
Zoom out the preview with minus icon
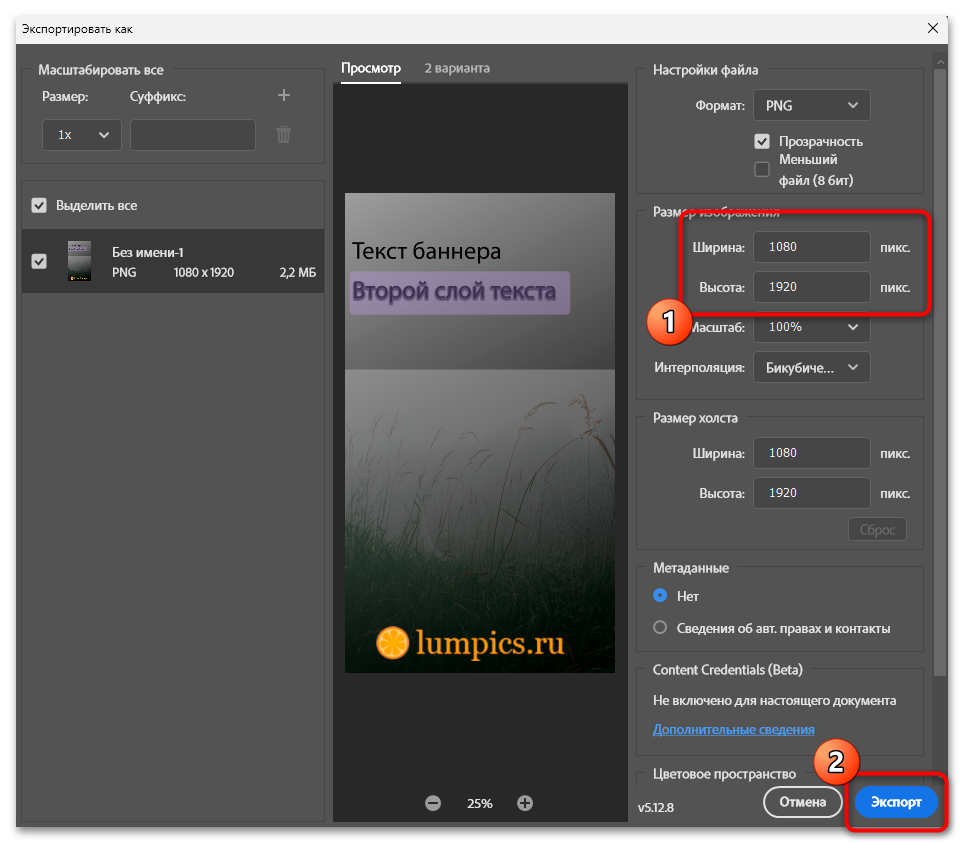(433, 803)
